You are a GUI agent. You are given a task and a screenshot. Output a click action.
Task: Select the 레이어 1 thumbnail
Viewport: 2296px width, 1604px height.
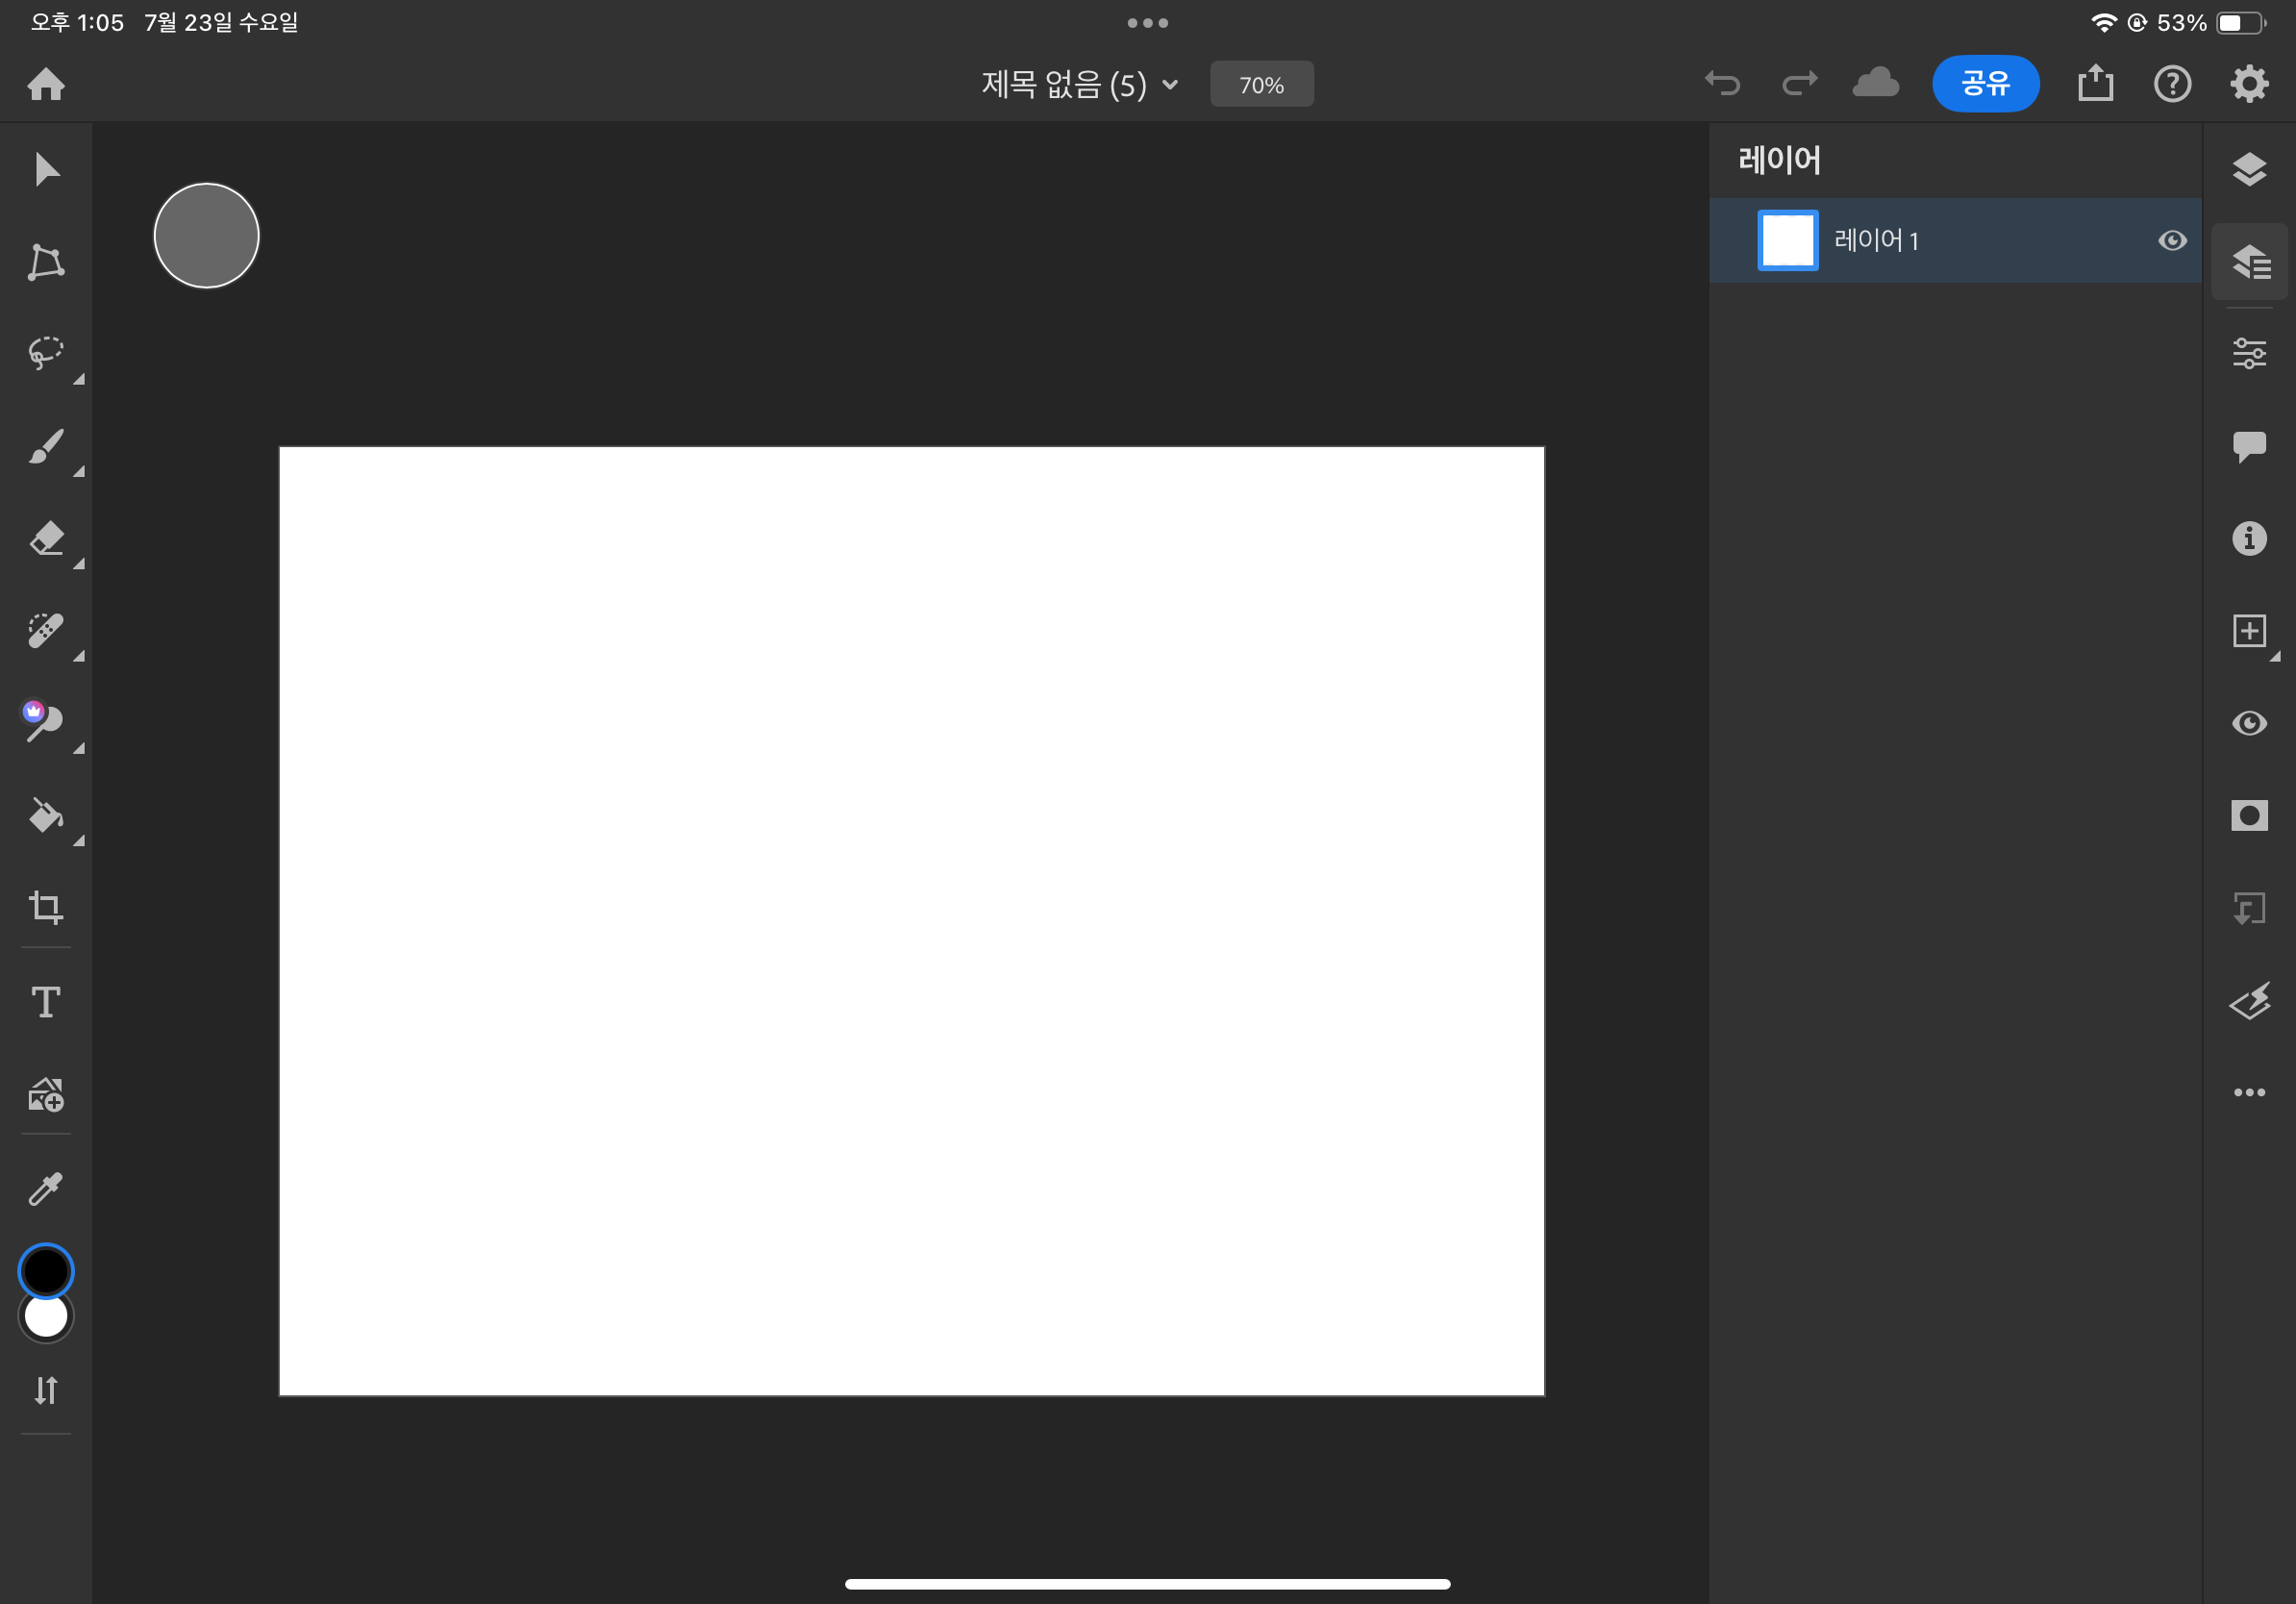[1788, 241]
